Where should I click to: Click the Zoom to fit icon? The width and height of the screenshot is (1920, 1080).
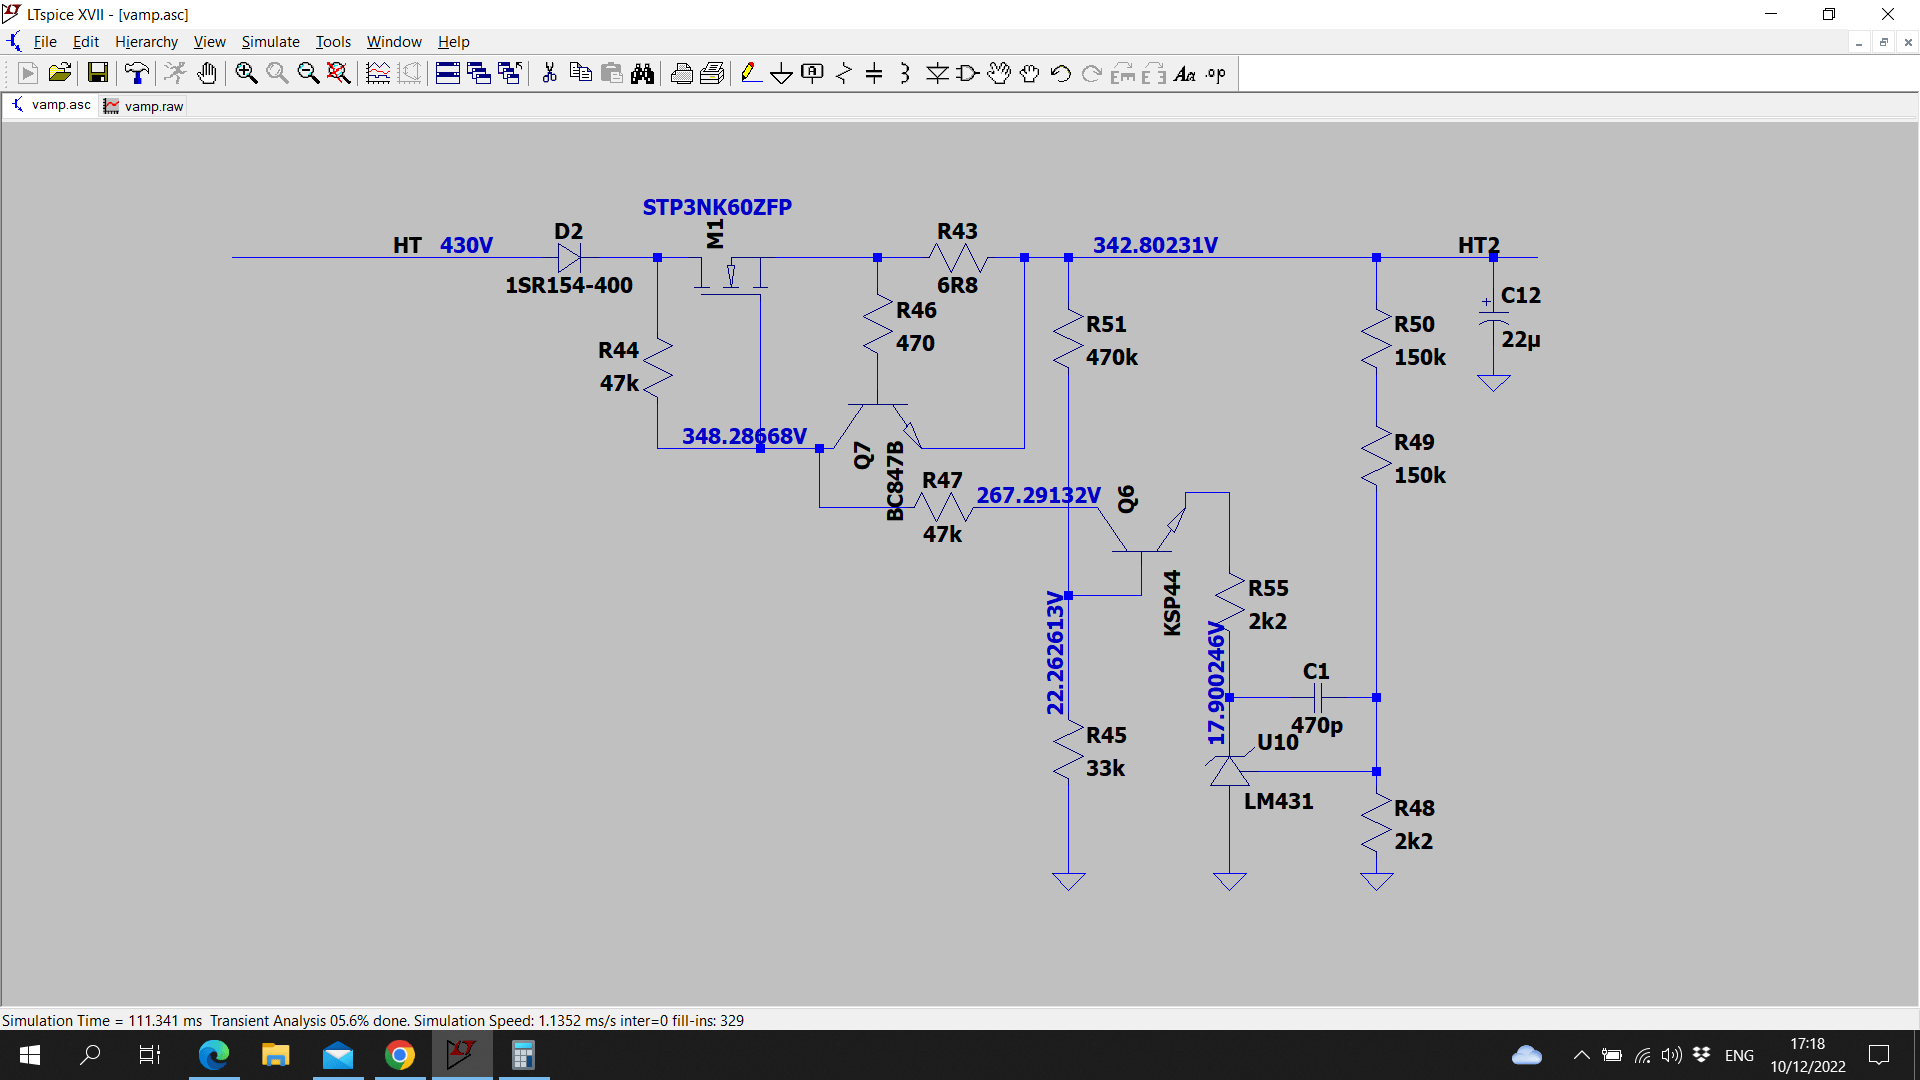coord(339,73)
